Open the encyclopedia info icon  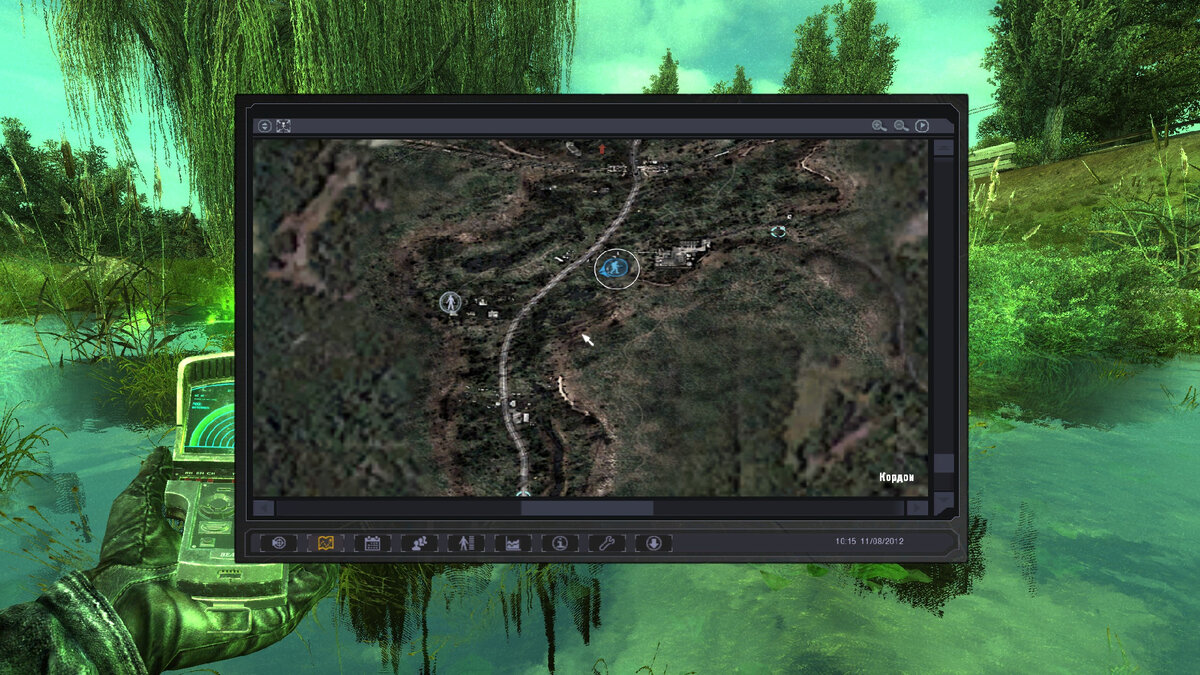[x=560, y=543]
